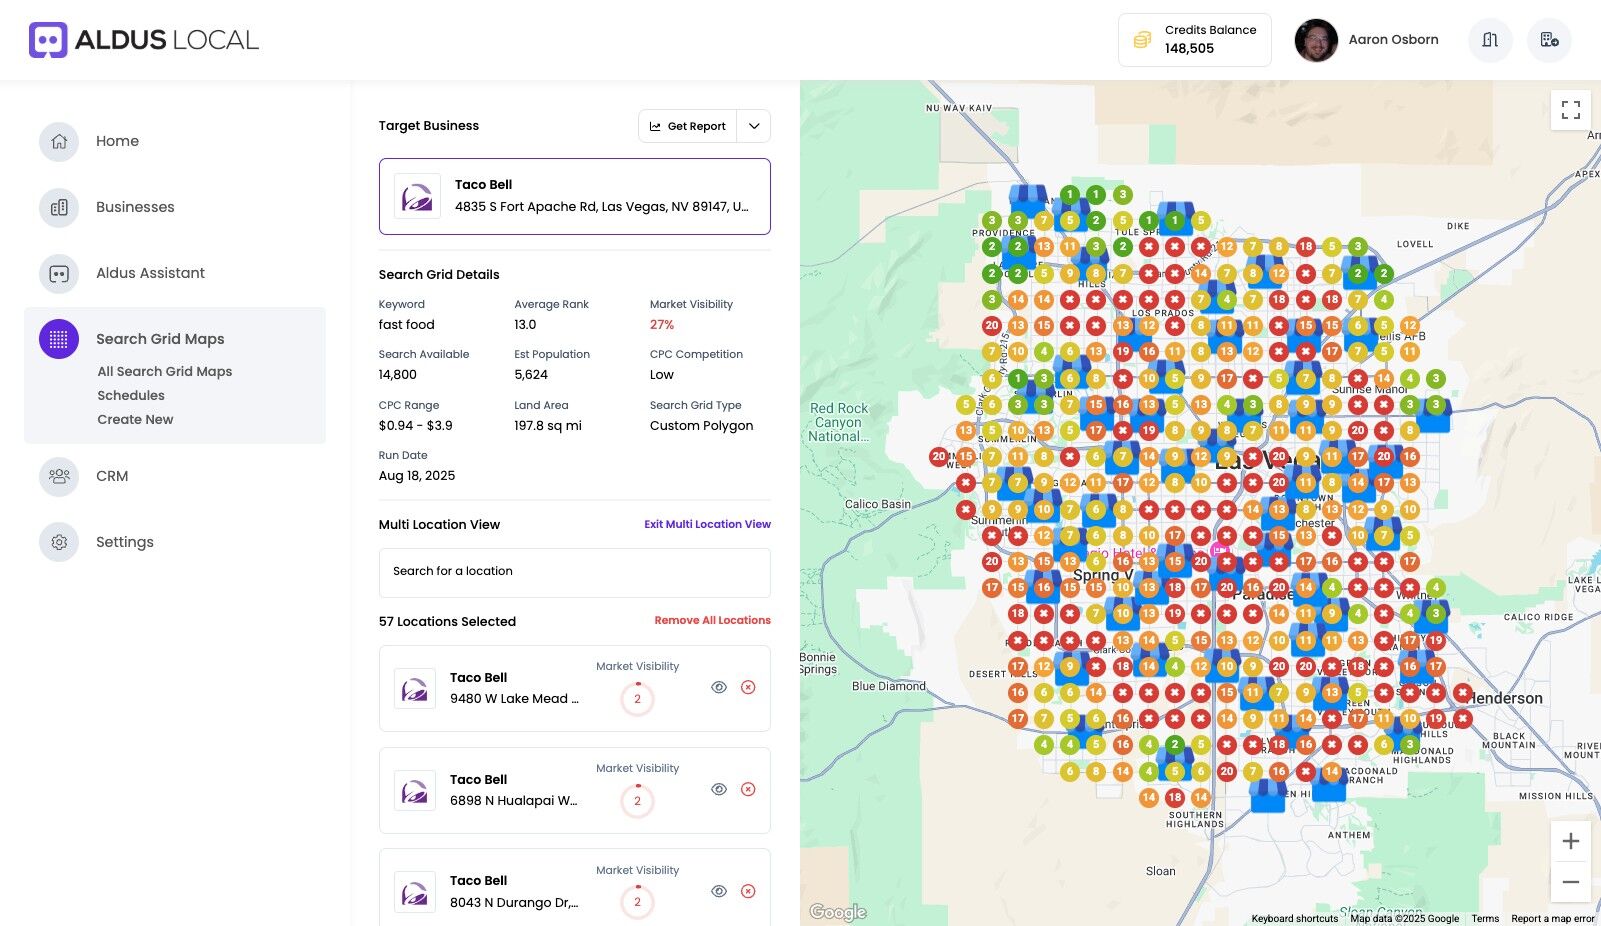Click Taco Bell logo for 8043 N Durango Dr
Screen dimensions: 1601x926
[415, 892]
